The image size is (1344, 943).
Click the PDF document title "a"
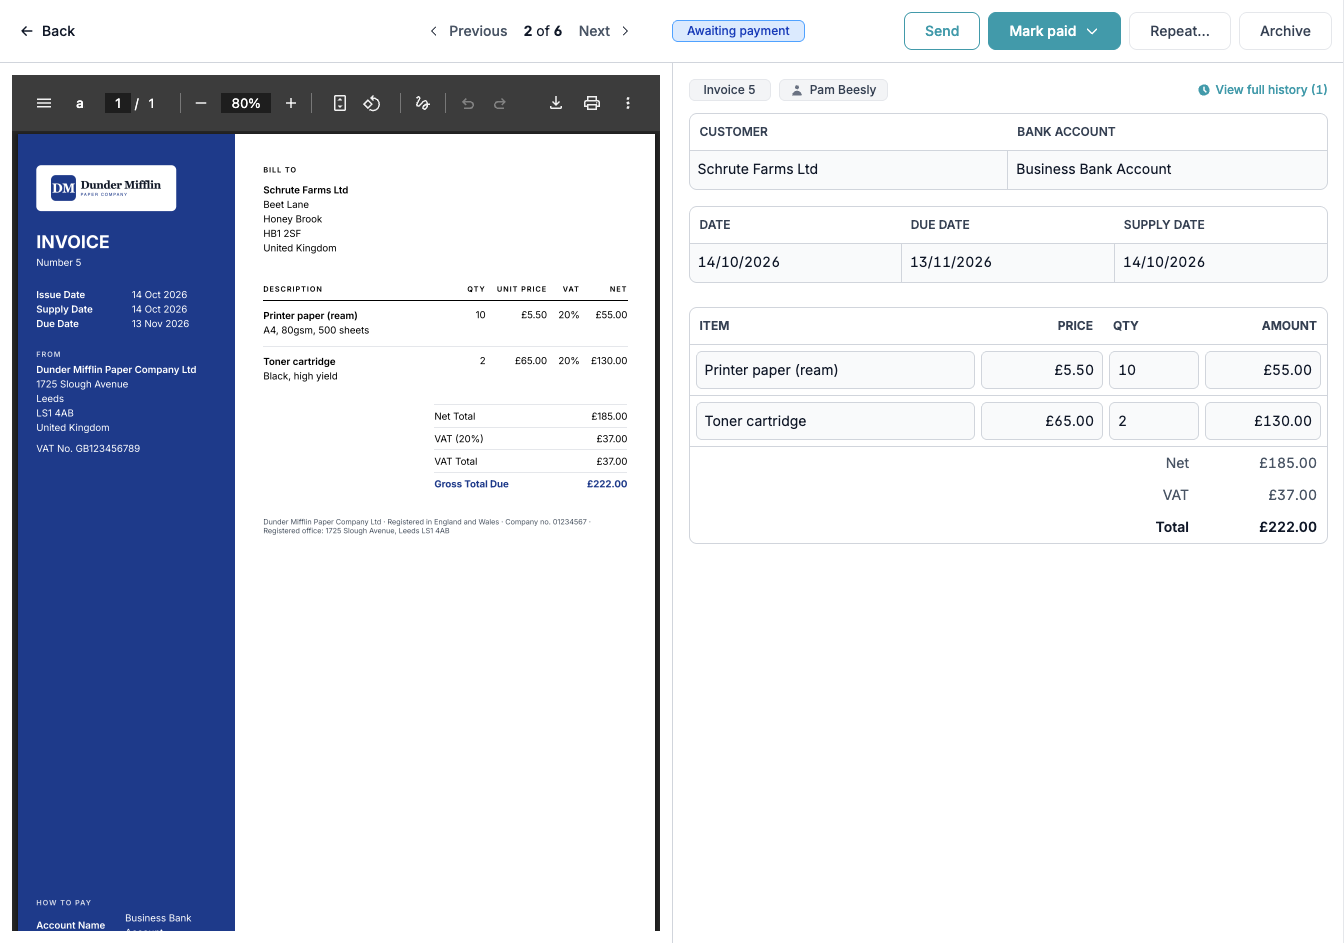80,103
